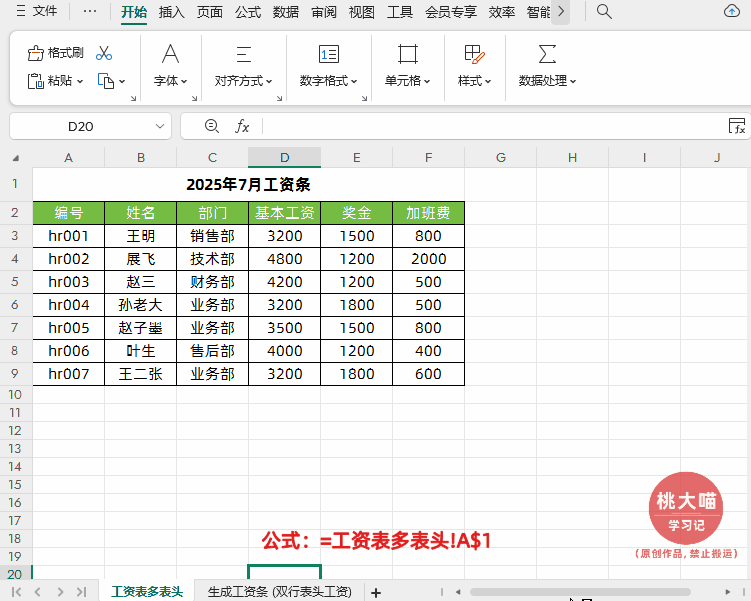The height and width of the screenshot is (601, 751).
Task: Open the 文件 menu
Action: pyautogui.click(x=45, y=11)
